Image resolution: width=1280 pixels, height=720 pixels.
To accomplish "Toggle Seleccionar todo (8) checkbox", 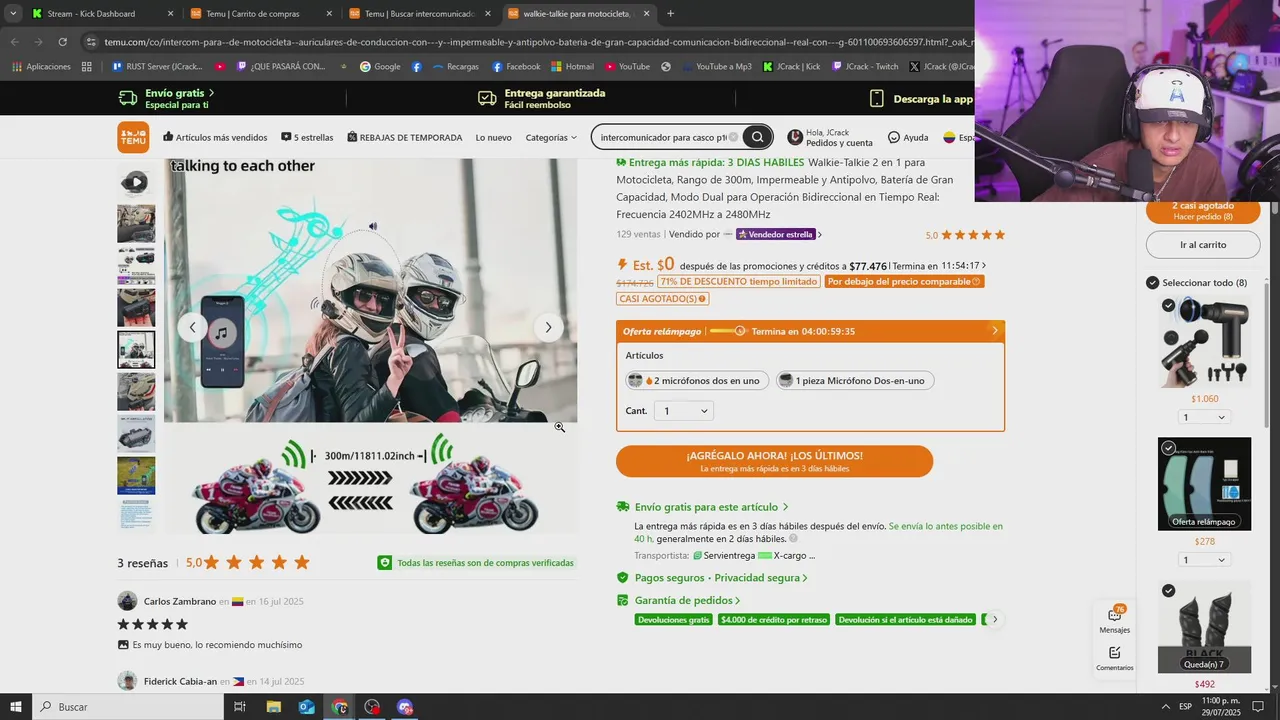I will 1153,283.
